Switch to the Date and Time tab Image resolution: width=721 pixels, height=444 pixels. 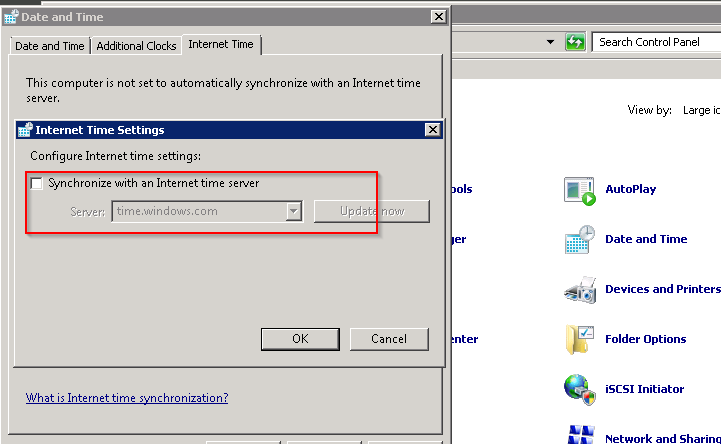tap(50, 46)
